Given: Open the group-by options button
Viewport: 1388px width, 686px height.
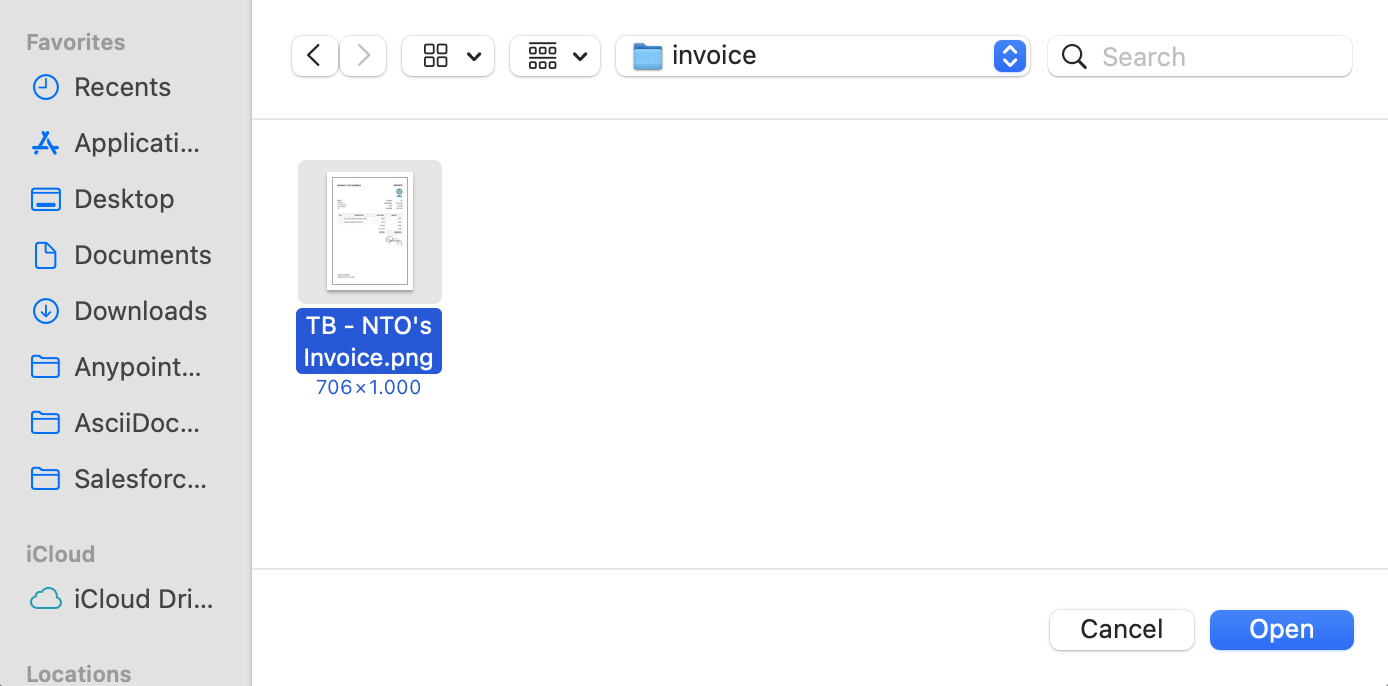Looking at the screenshot, I should coord(555,56).
